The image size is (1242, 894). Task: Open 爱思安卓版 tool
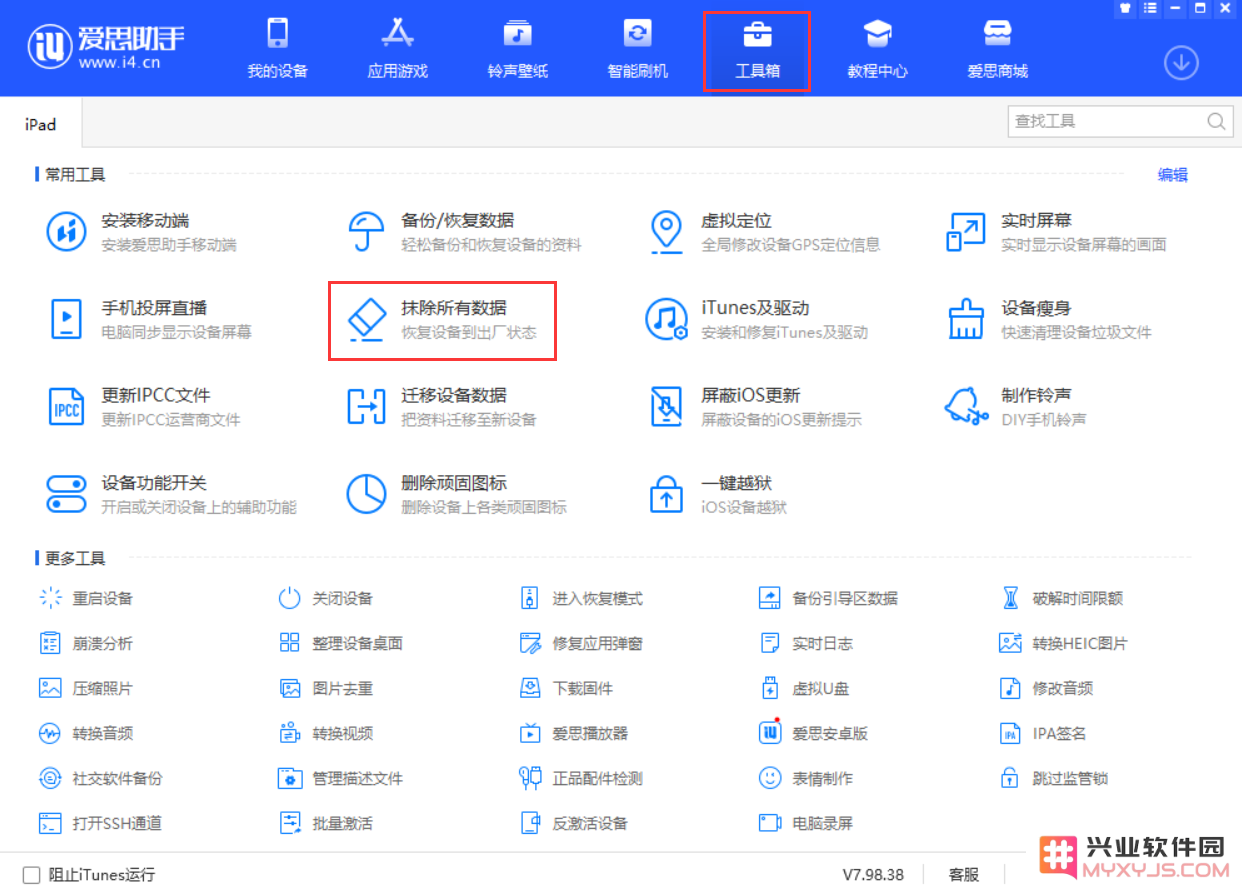point(813,733)
